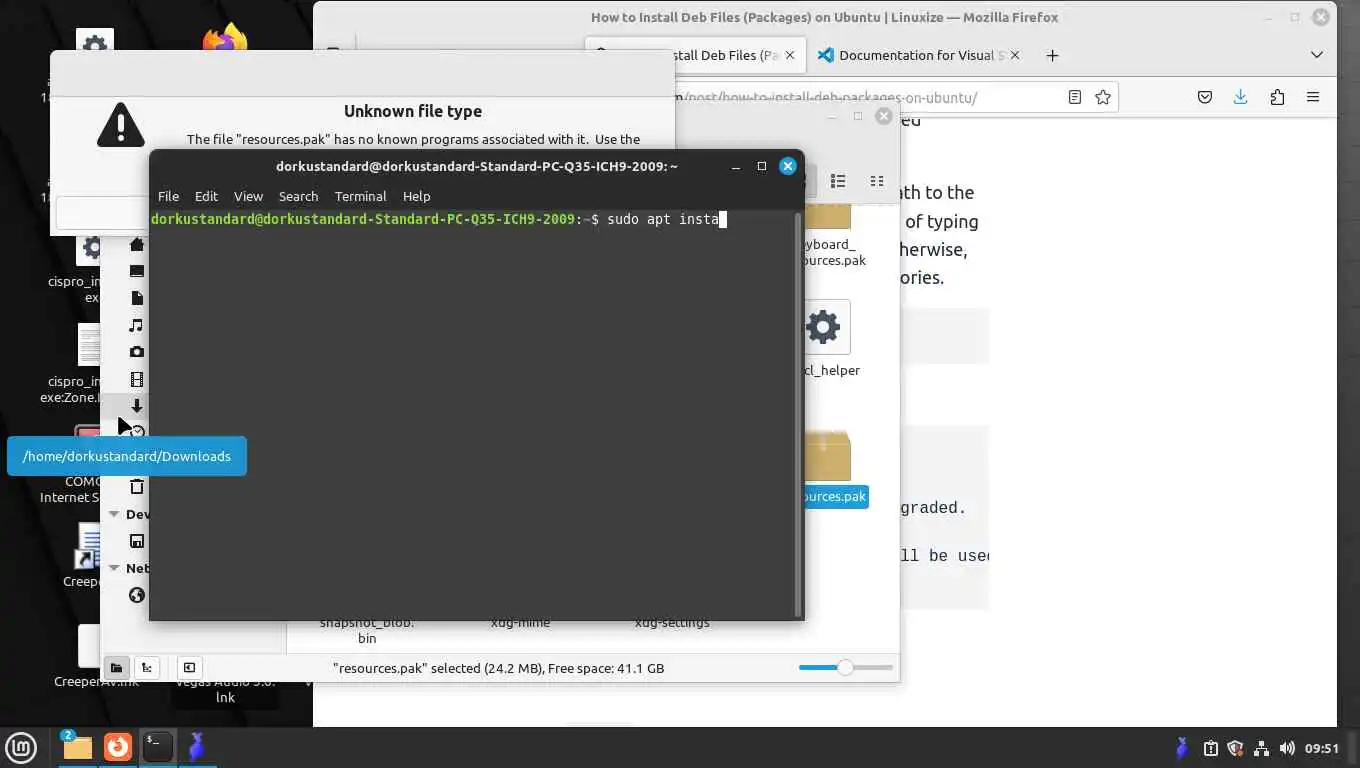Open the Linux Mint start menu
Screen dimensions: 1360x768
21,747
